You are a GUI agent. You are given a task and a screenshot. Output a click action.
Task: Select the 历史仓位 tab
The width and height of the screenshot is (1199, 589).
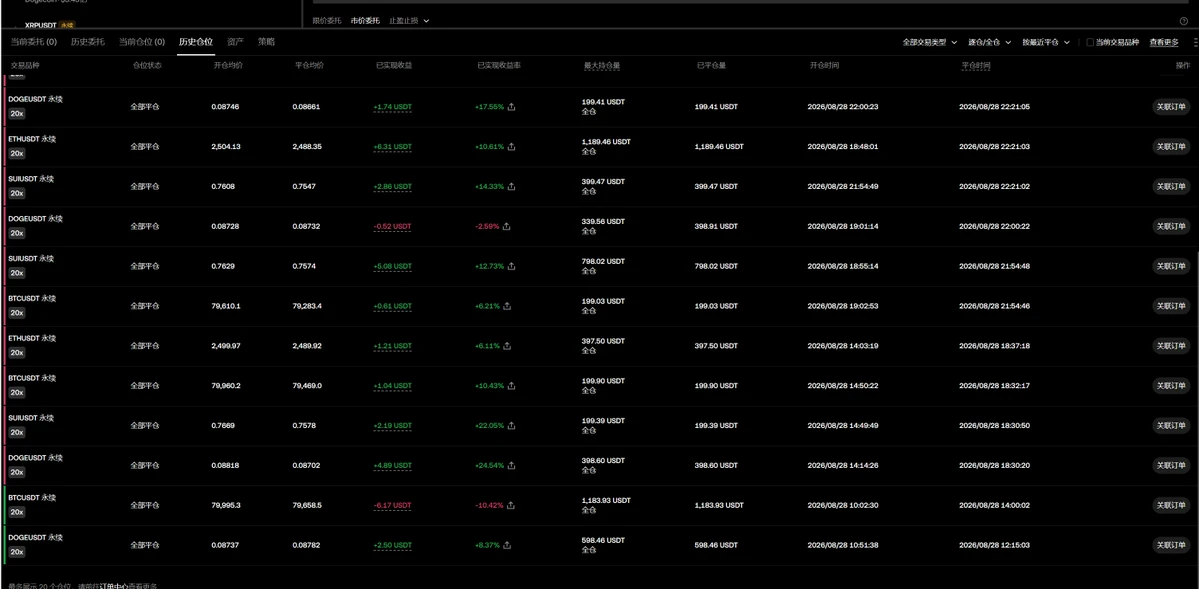pos(195,42)
